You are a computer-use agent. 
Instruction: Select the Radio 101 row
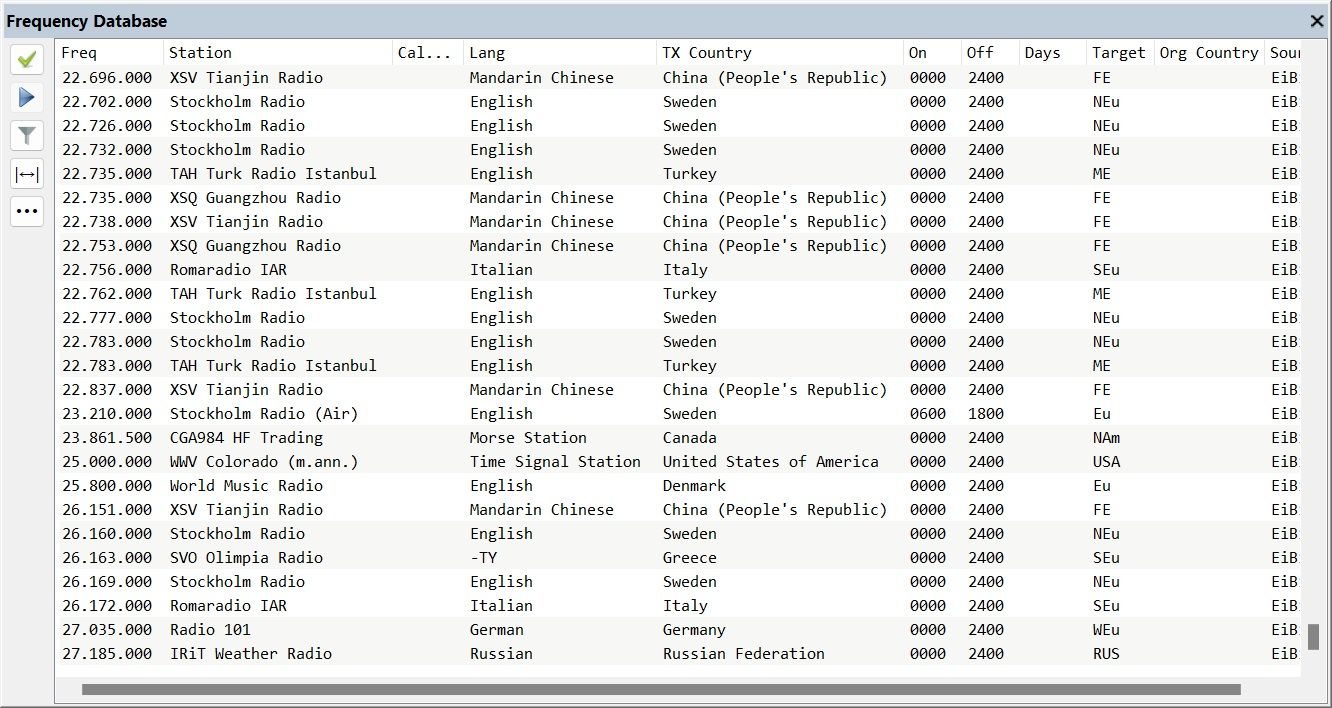(x=210, y=630)
